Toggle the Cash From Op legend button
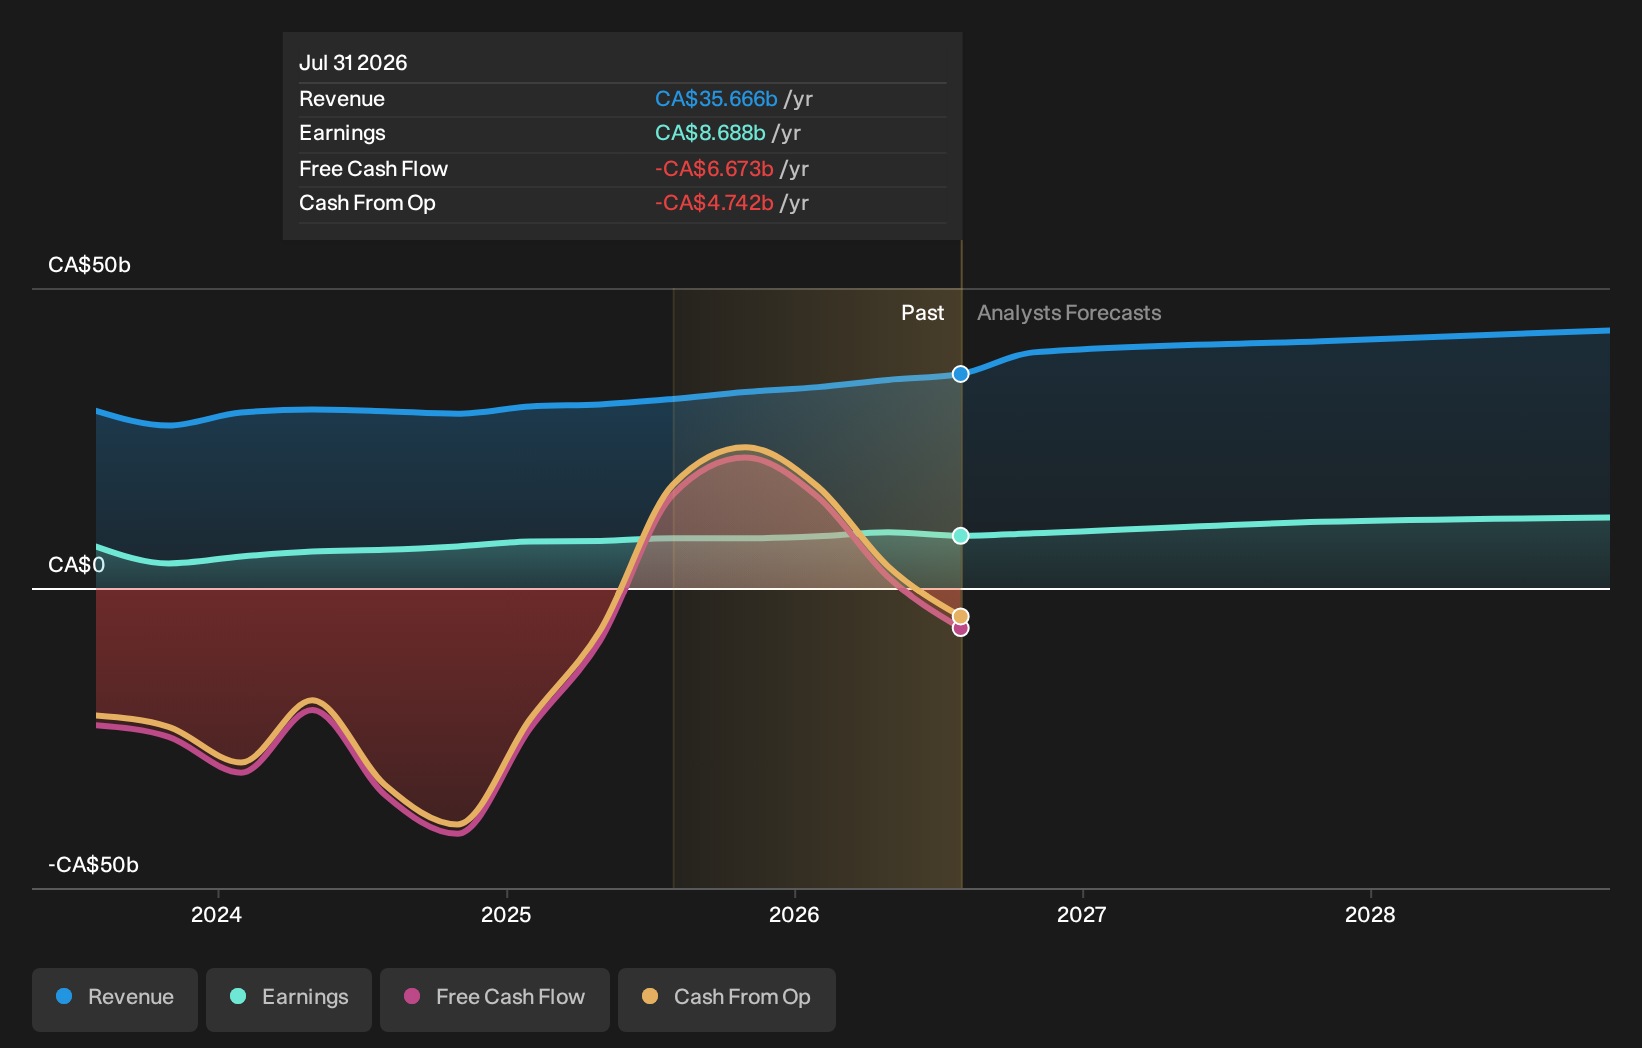 (727, 999)
